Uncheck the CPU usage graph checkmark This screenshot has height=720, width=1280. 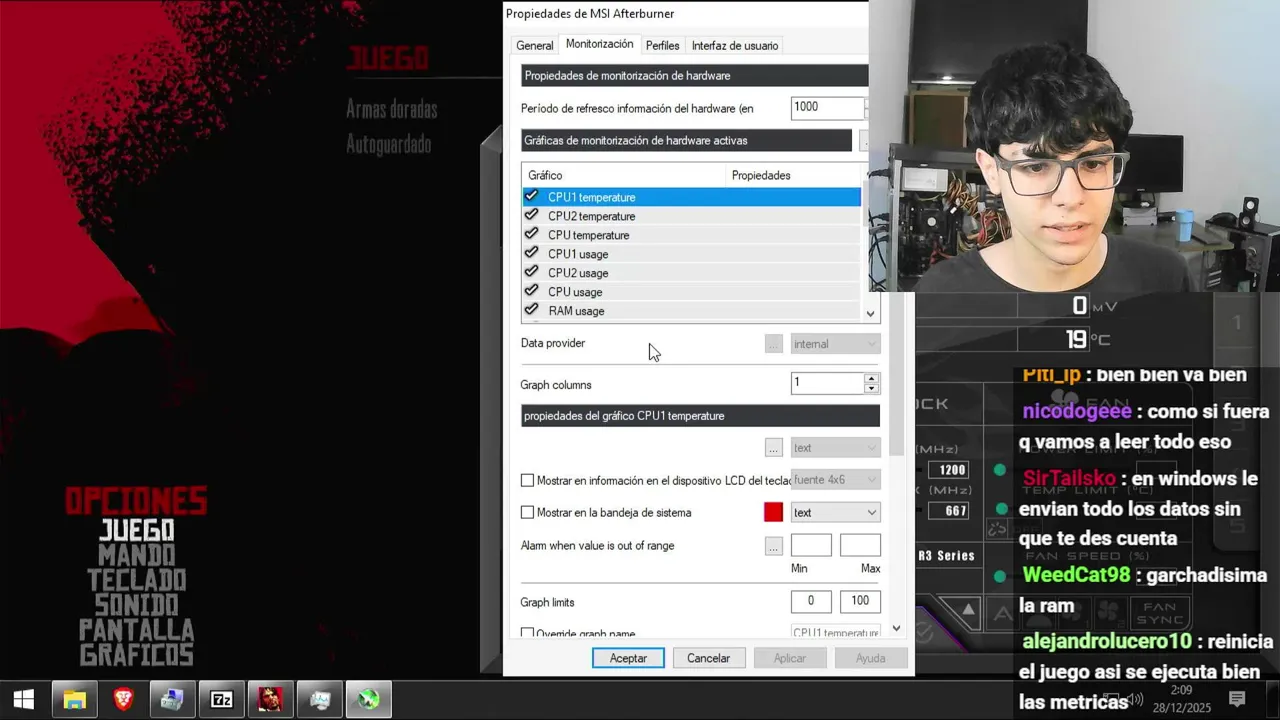click(x=531, y=291)
